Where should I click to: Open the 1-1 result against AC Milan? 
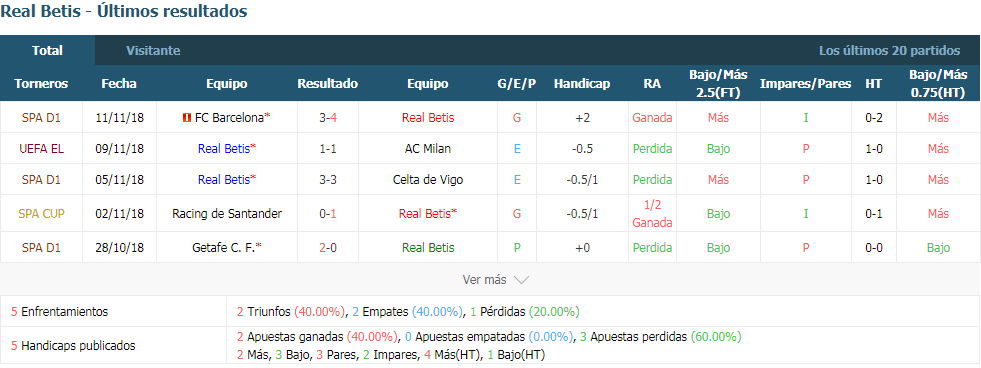(x=328, y=148)
